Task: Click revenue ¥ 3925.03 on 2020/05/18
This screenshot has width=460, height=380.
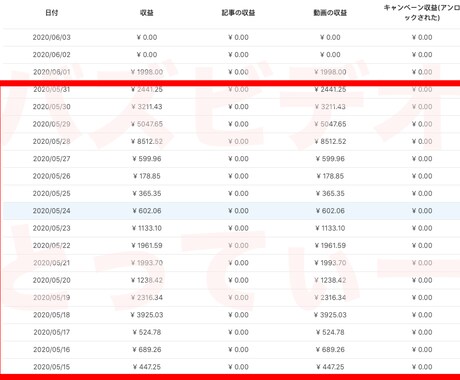Action: [147, 315]
